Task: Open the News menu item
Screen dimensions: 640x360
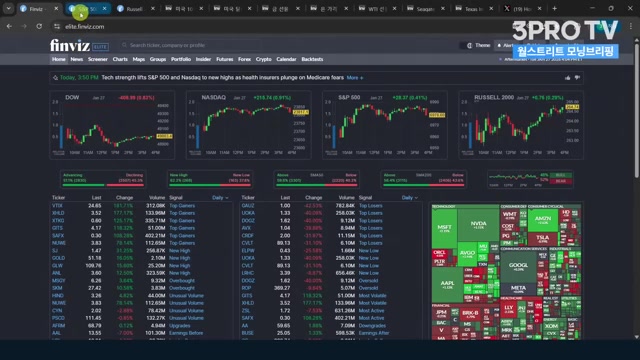Action: coord(76,59)
